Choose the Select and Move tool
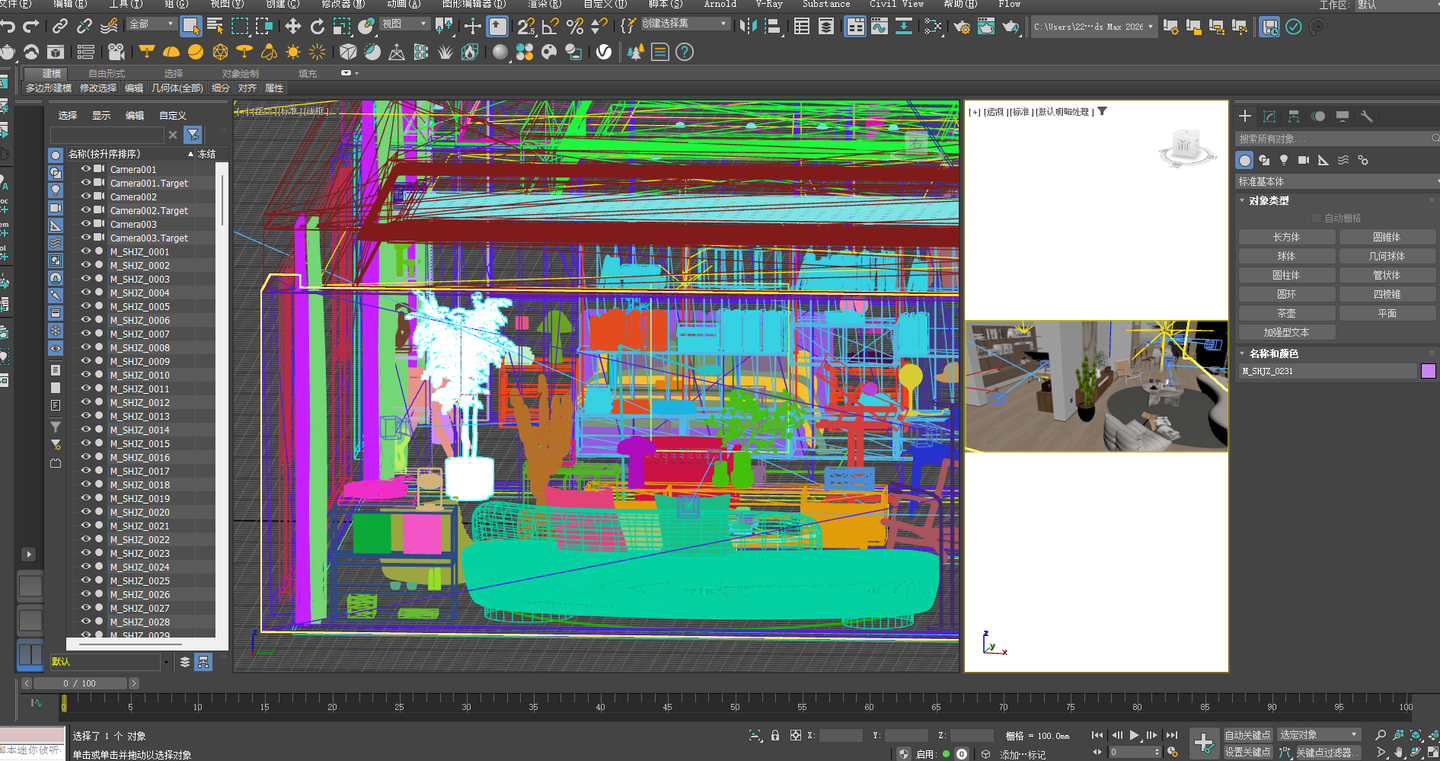The width and height of the screenshot is (1440, 761). click(293, 26)
